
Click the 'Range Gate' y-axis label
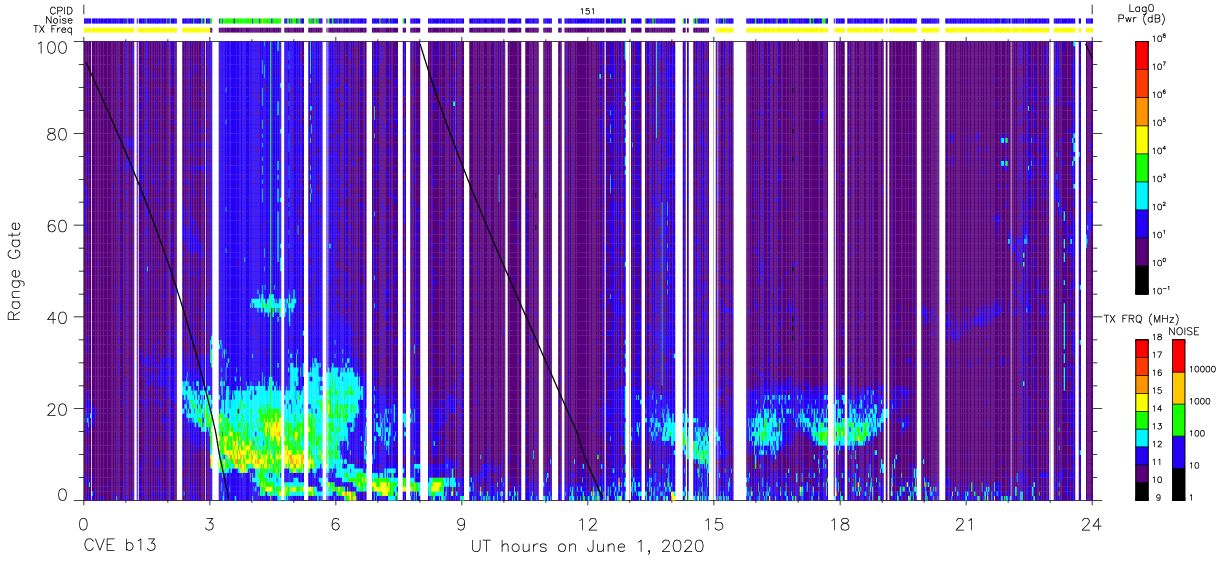coord(16,271)
